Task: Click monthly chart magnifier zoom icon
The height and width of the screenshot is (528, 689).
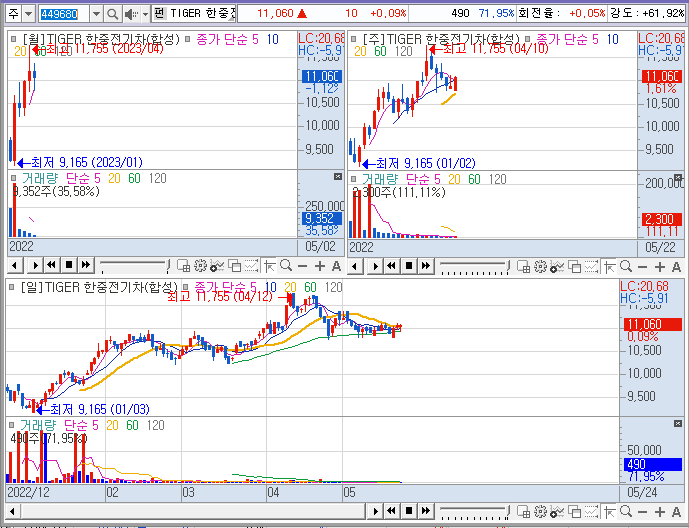Action: [286, 265]
